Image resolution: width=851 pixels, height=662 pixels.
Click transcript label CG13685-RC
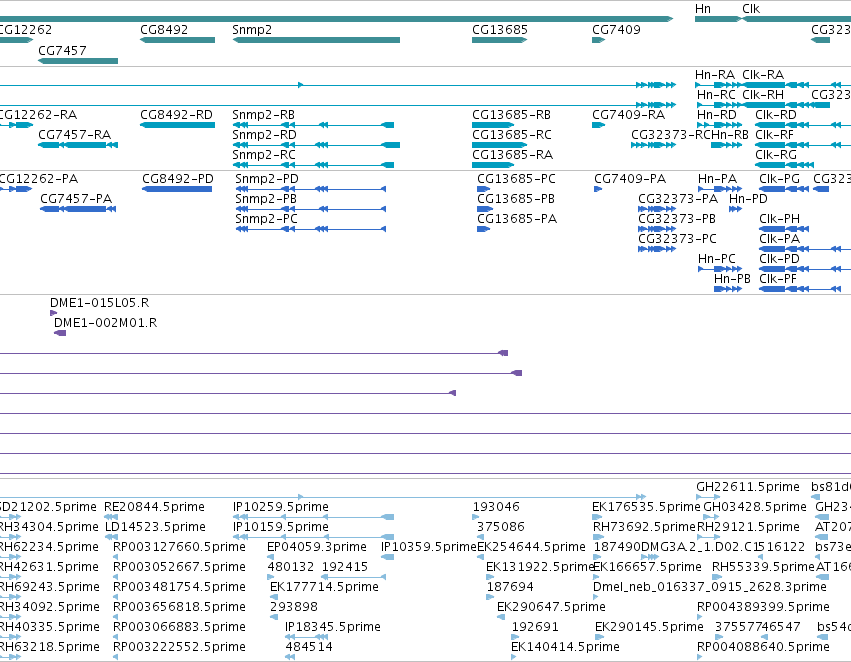point(512,135)
